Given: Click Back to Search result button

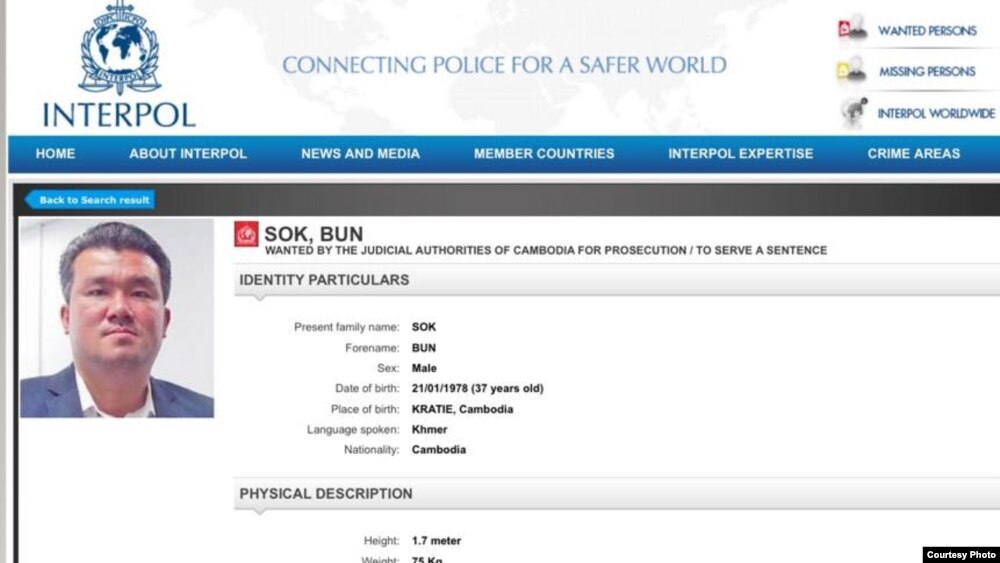Looking at the screenshot, I should point(91,200).
